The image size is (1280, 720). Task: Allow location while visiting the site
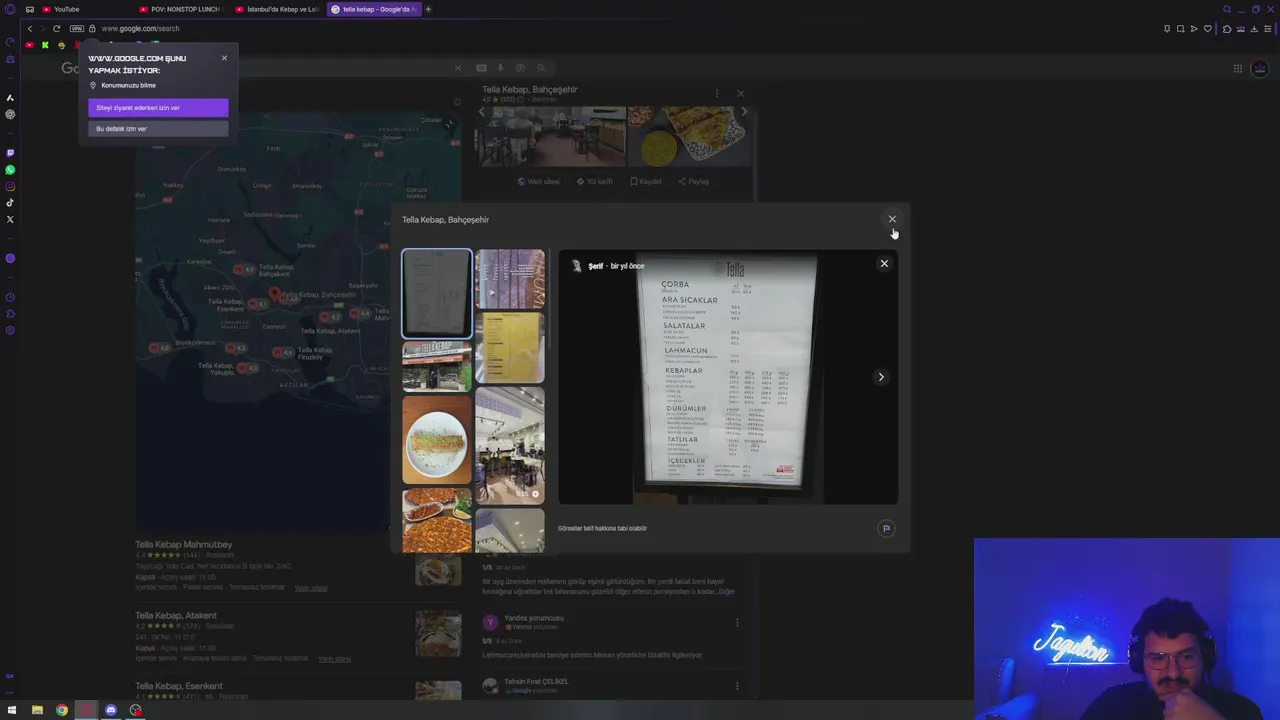pyautogui.click(x=158, y=108)
